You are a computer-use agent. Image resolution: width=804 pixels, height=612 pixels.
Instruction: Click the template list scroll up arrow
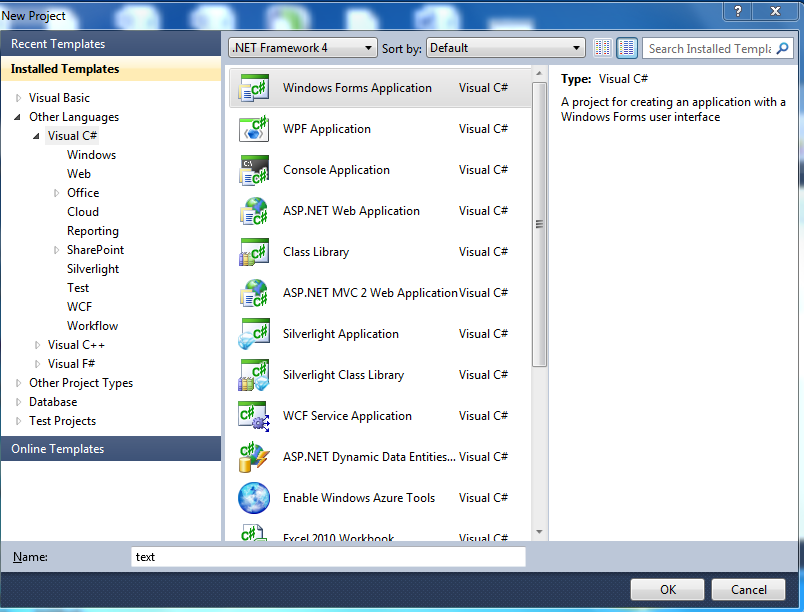pyautogui.click(x=539, y=74)
